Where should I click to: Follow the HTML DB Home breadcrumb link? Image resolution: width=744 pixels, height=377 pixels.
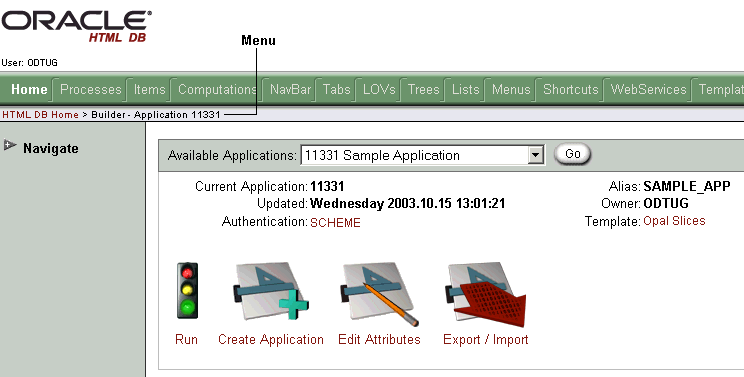(40, 115)
